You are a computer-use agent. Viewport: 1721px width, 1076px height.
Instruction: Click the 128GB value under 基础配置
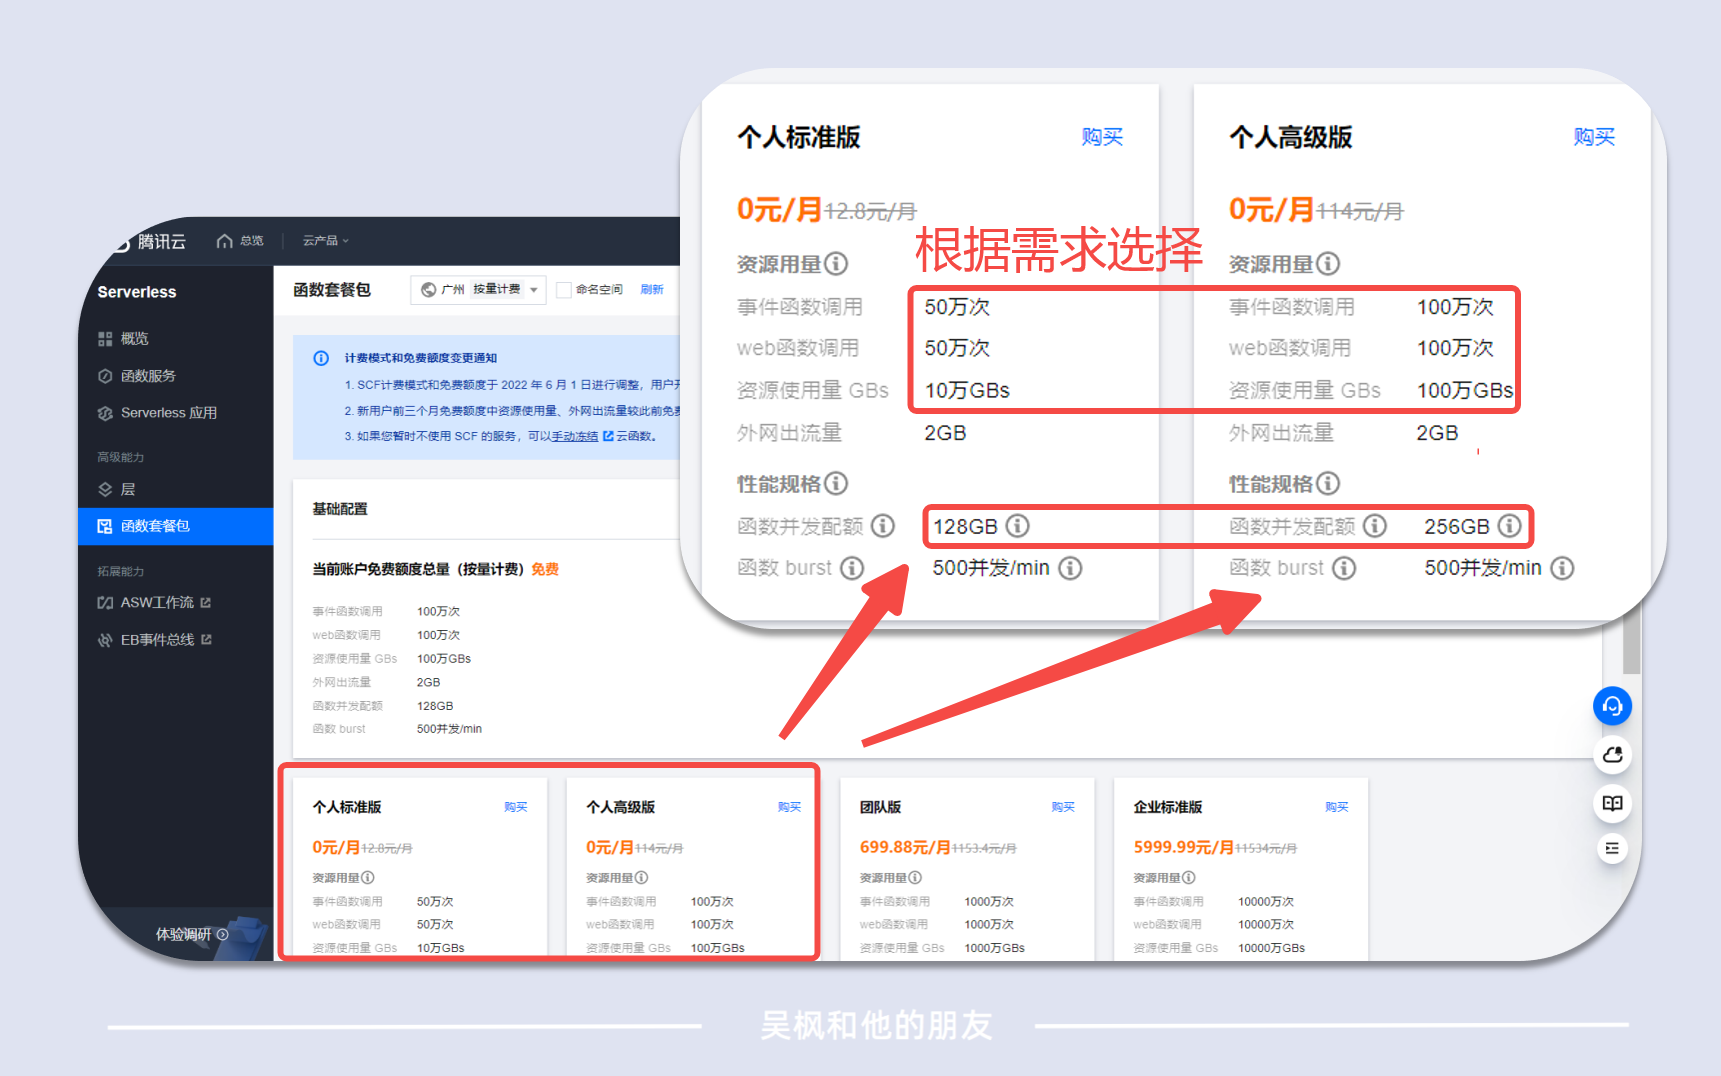click(435, 706)
